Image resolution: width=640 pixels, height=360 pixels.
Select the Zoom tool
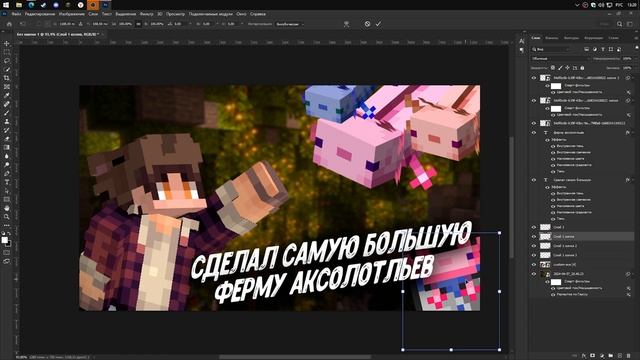7,217
